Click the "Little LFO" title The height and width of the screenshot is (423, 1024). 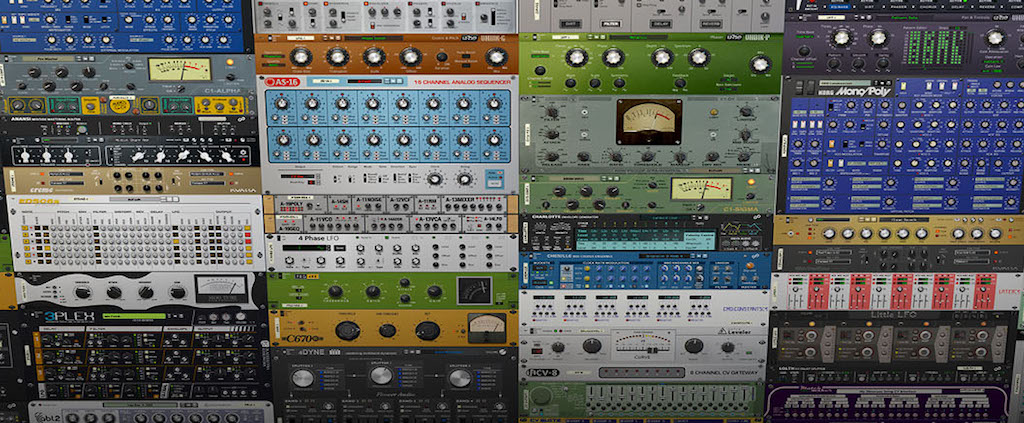[894, 315]
